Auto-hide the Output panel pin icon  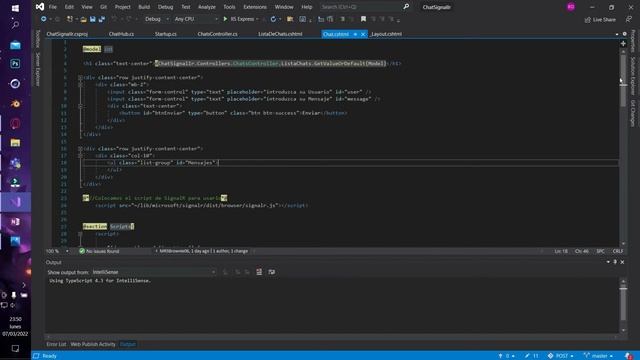615,262
